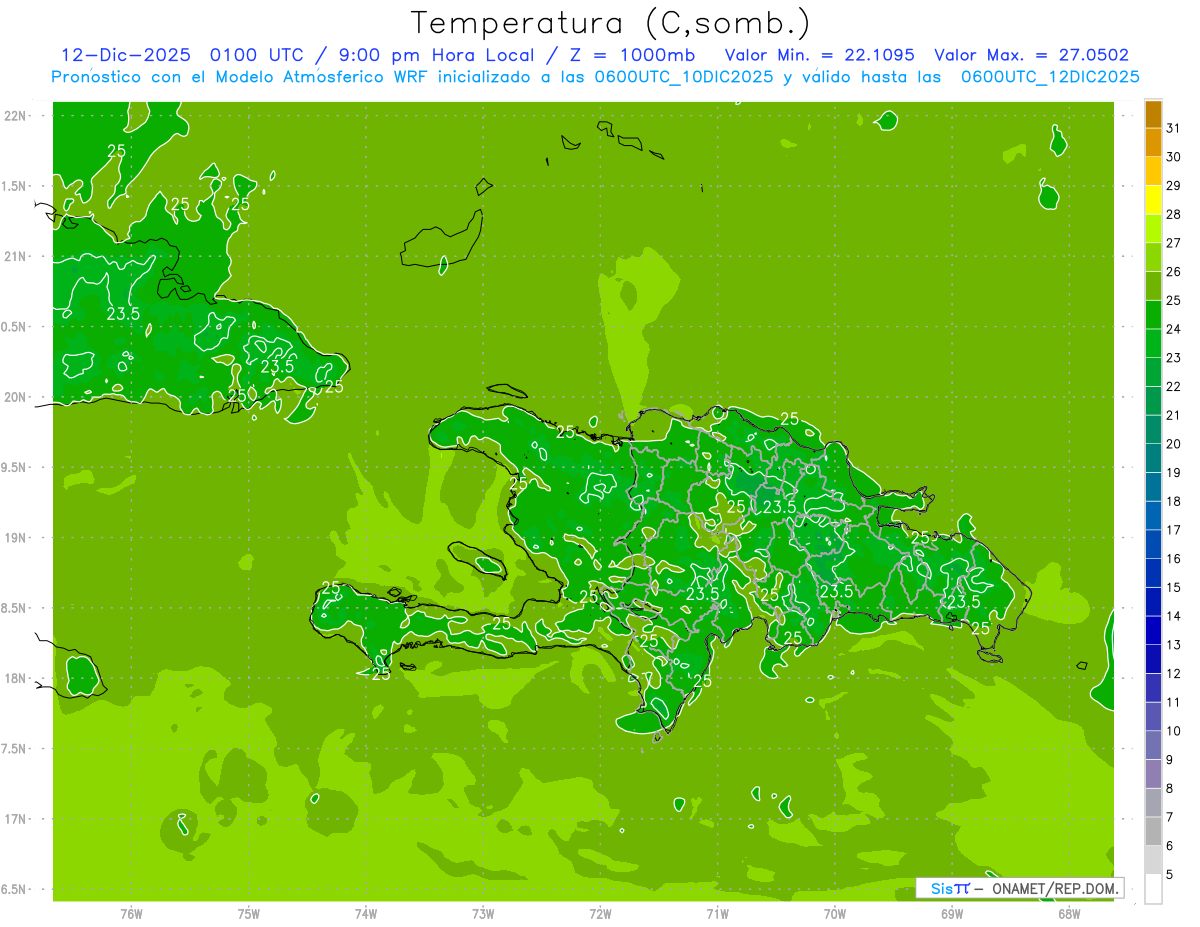Click the '17N' latitude axis label
Image resolution: width=1200 pixels, height=927 pixels.
tap(15, 819)
